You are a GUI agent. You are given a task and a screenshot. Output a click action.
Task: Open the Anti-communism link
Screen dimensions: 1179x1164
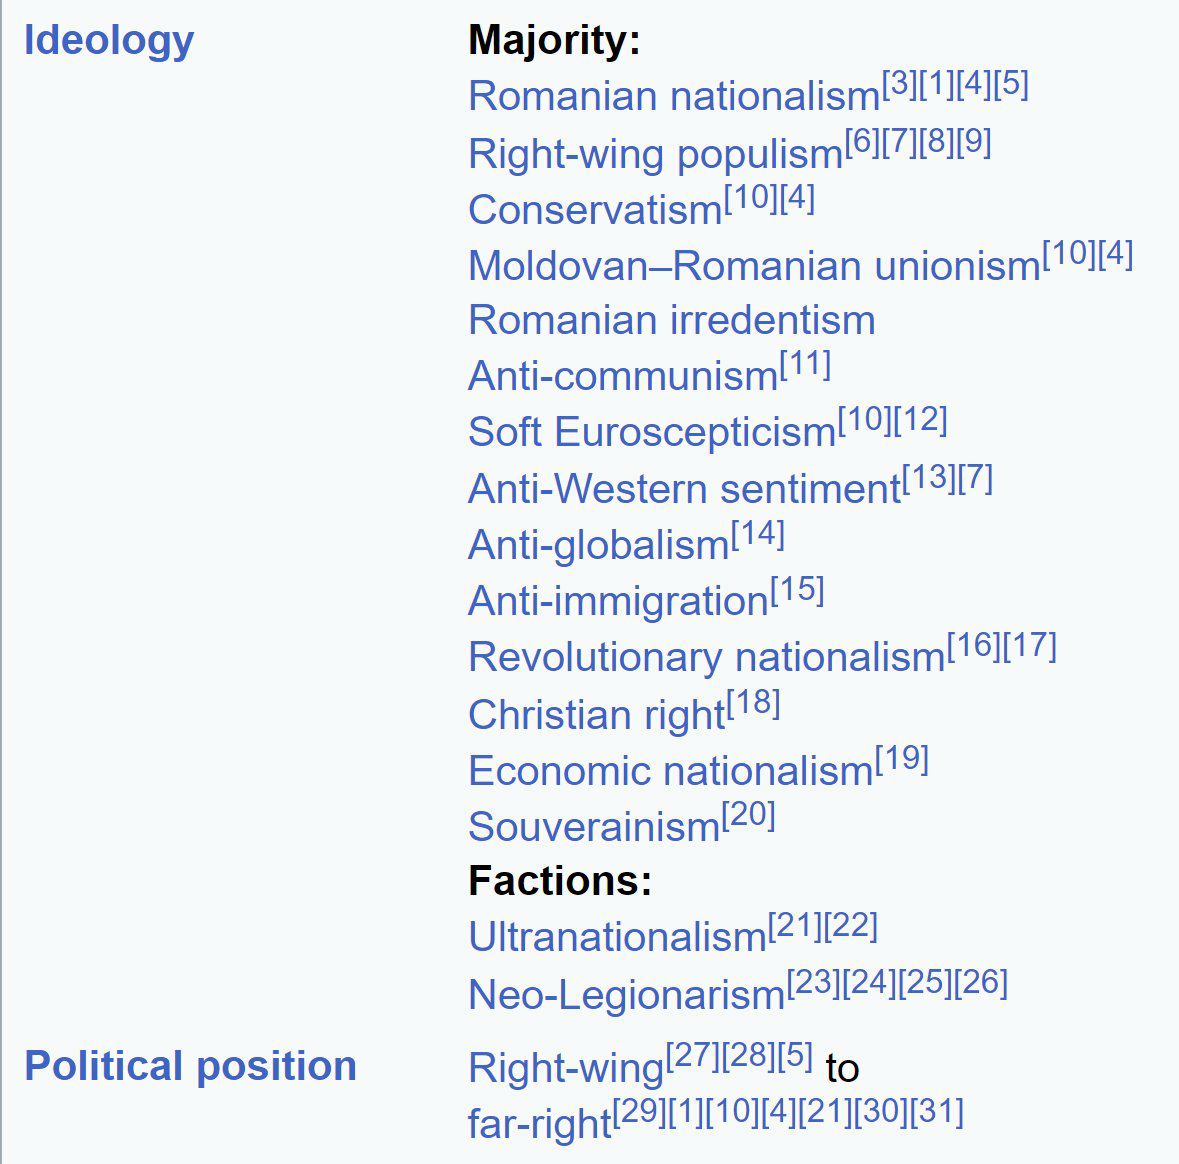coord(622,377)
